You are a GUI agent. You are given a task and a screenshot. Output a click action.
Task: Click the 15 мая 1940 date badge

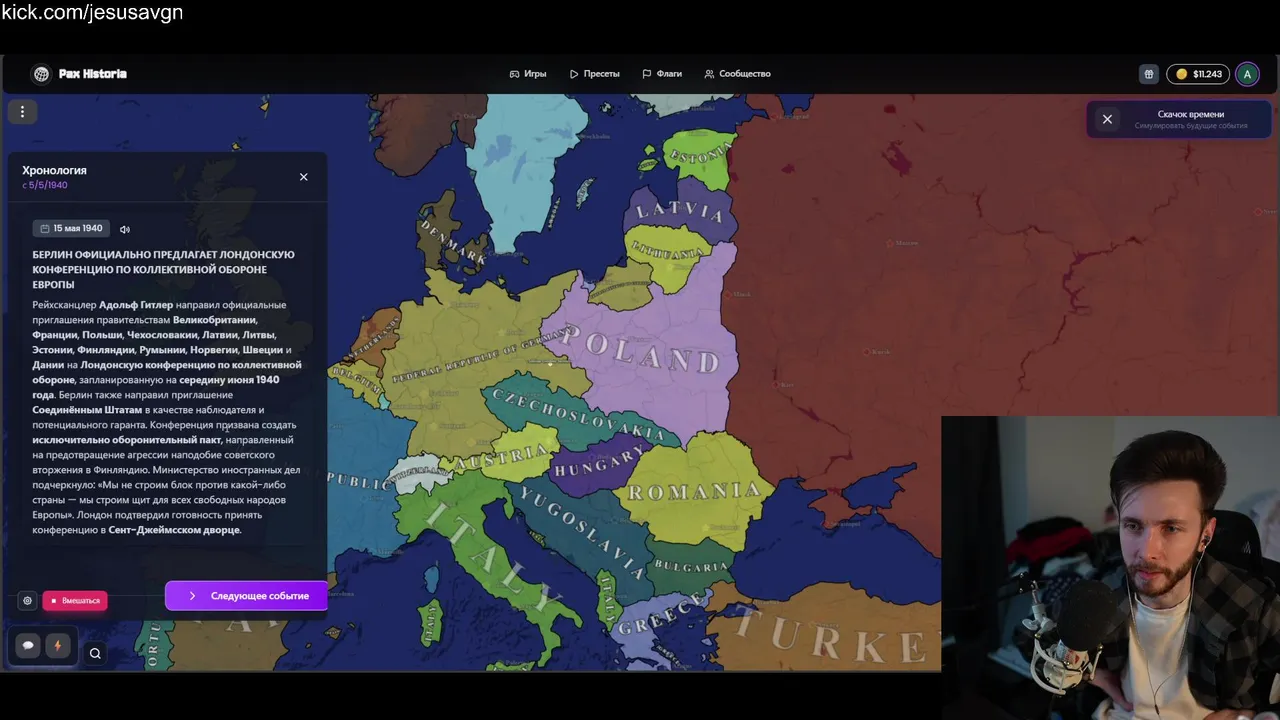pos(71,229)
